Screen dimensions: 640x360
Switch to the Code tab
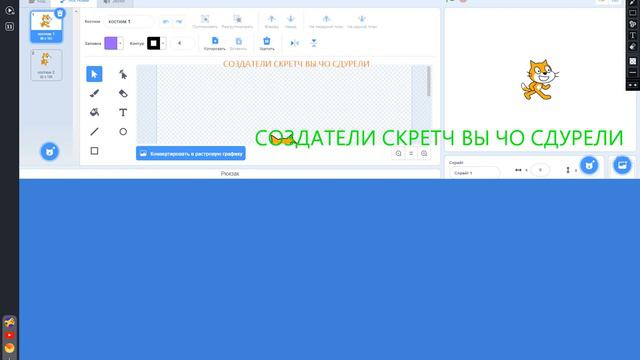coord(38,2)
